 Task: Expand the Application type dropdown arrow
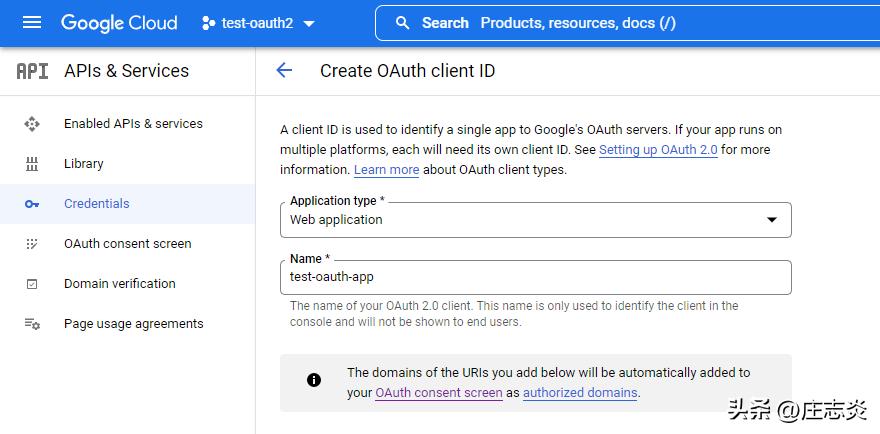coord(772,220)
